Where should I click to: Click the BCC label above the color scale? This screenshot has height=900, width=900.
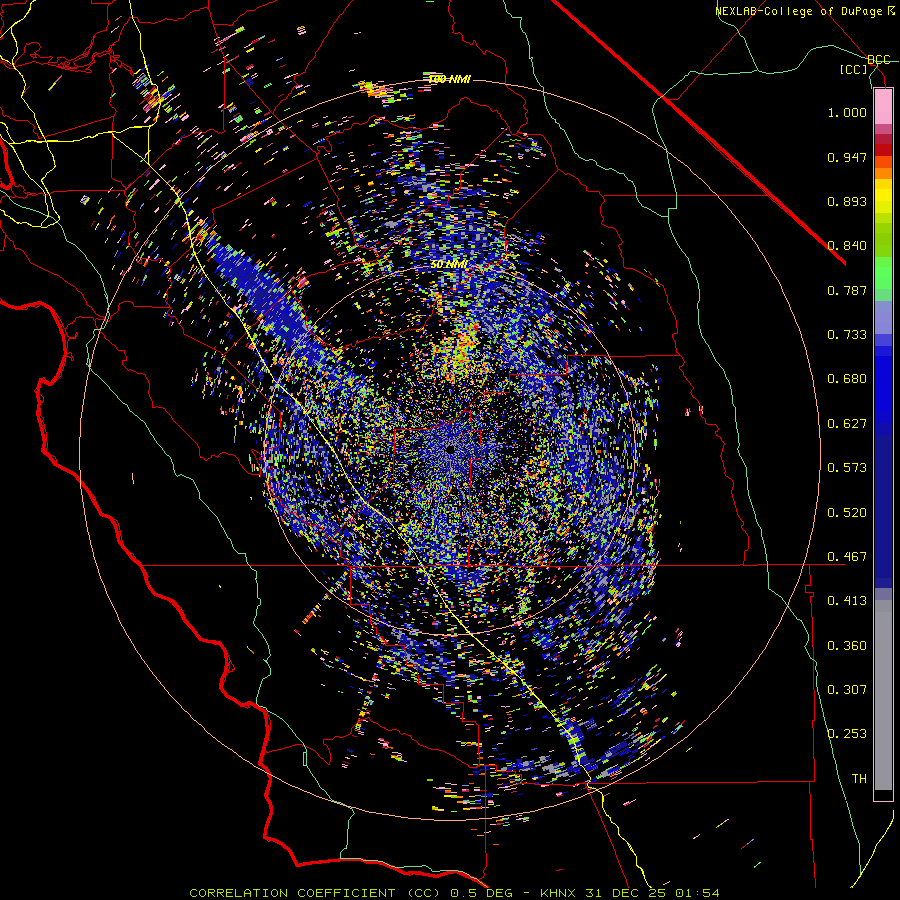click(x=878, y=60)
